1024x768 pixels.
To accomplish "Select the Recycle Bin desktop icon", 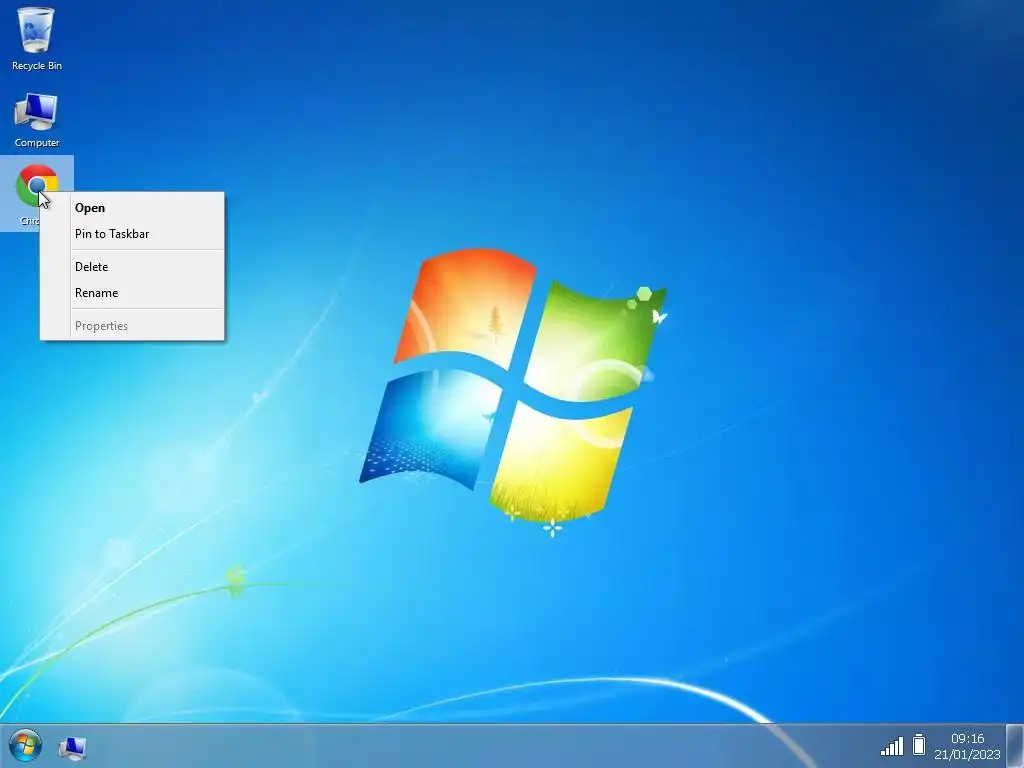I will 37,38.
